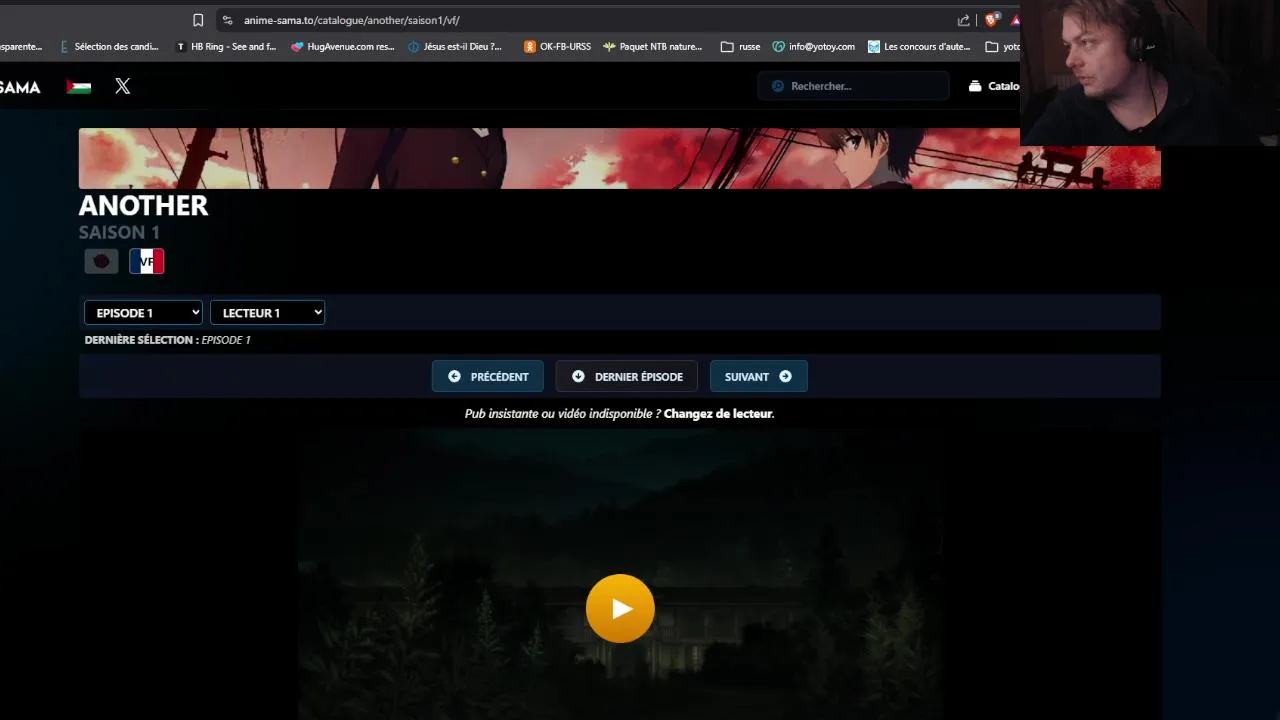Click the DERNIER ÉPISODE button

coord(627,377)
